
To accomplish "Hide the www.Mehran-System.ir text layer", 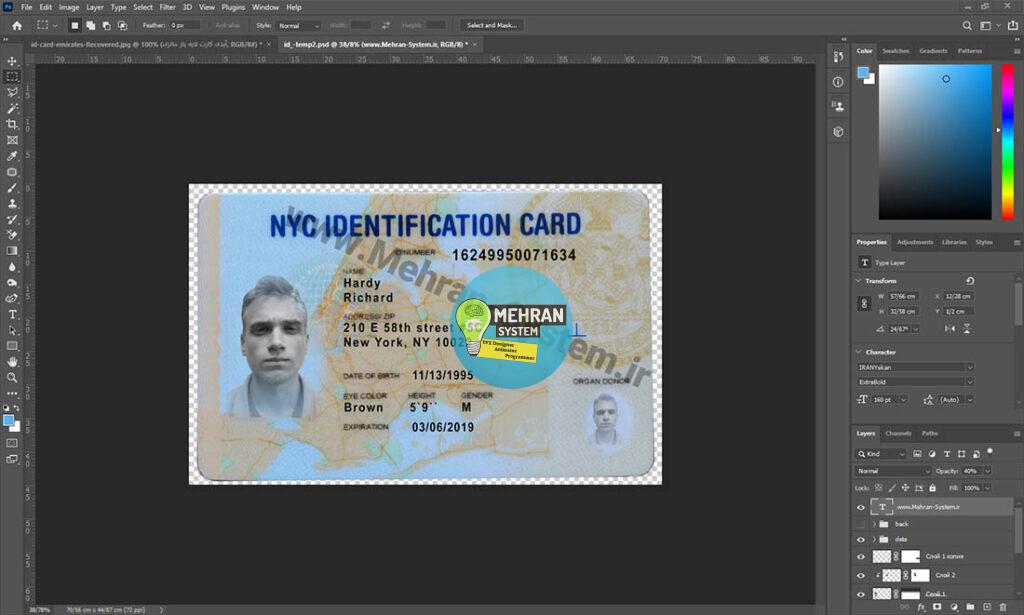I will 861,507.
